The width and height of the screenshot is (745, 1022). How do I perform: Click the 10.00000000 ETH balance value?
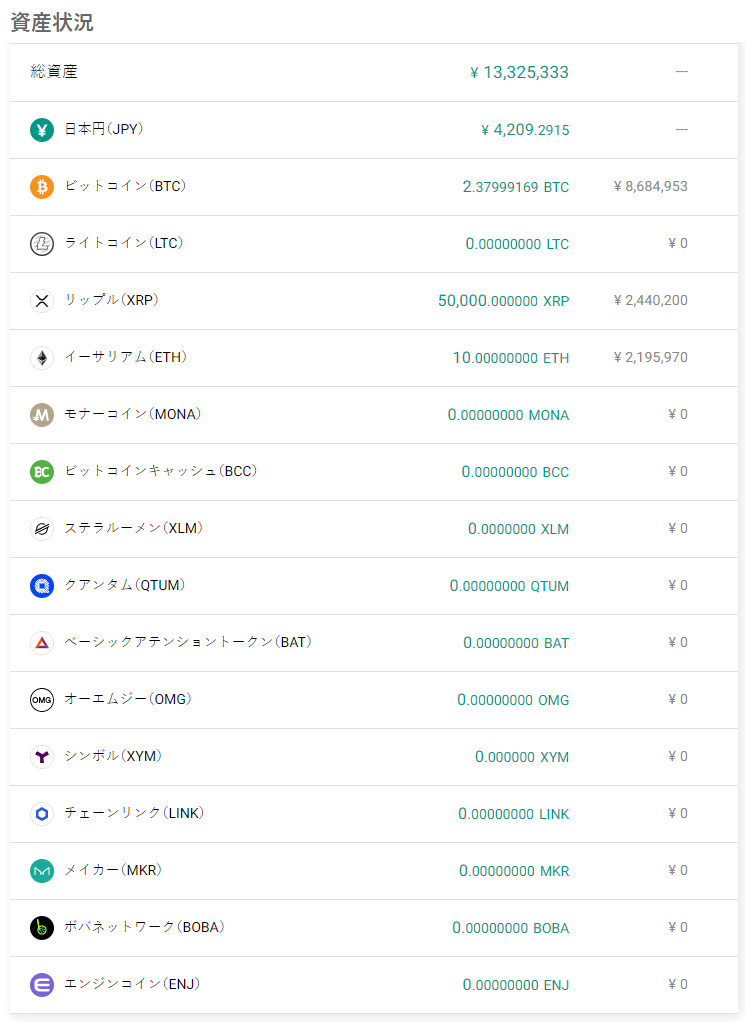pos(510,358)
